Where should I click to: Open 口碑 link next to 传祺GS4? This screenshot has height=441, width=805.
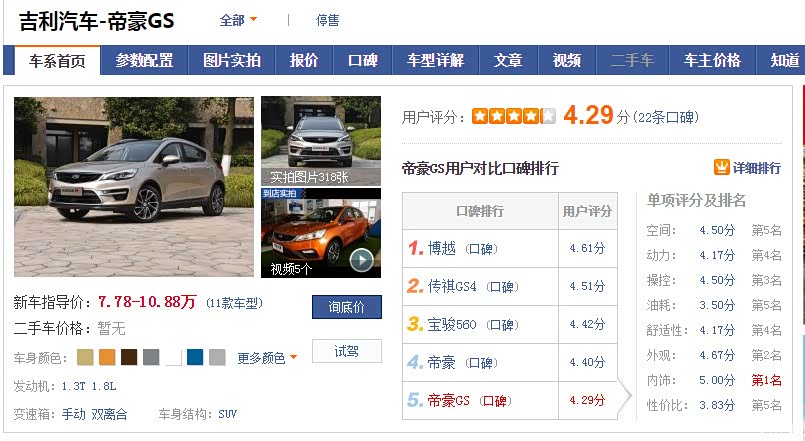(502, 286)
